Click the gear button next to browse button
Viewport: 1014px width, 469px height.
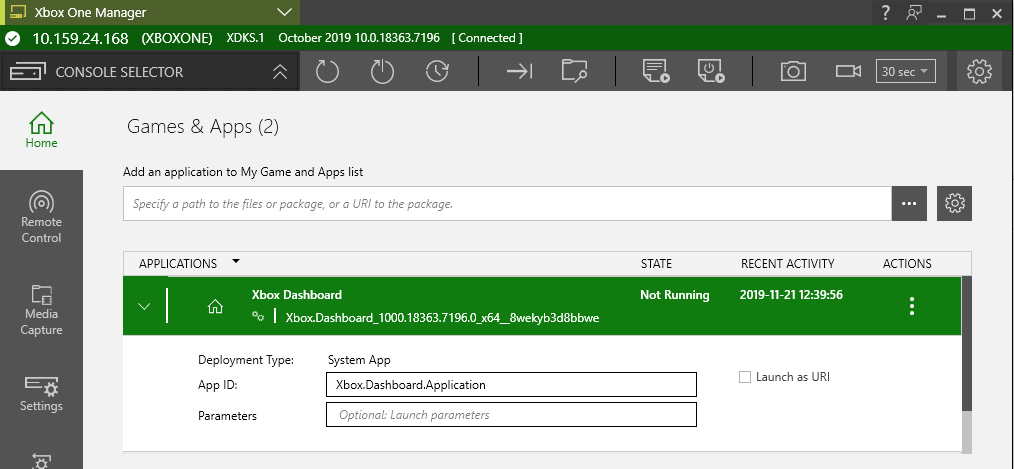point(955,204)
